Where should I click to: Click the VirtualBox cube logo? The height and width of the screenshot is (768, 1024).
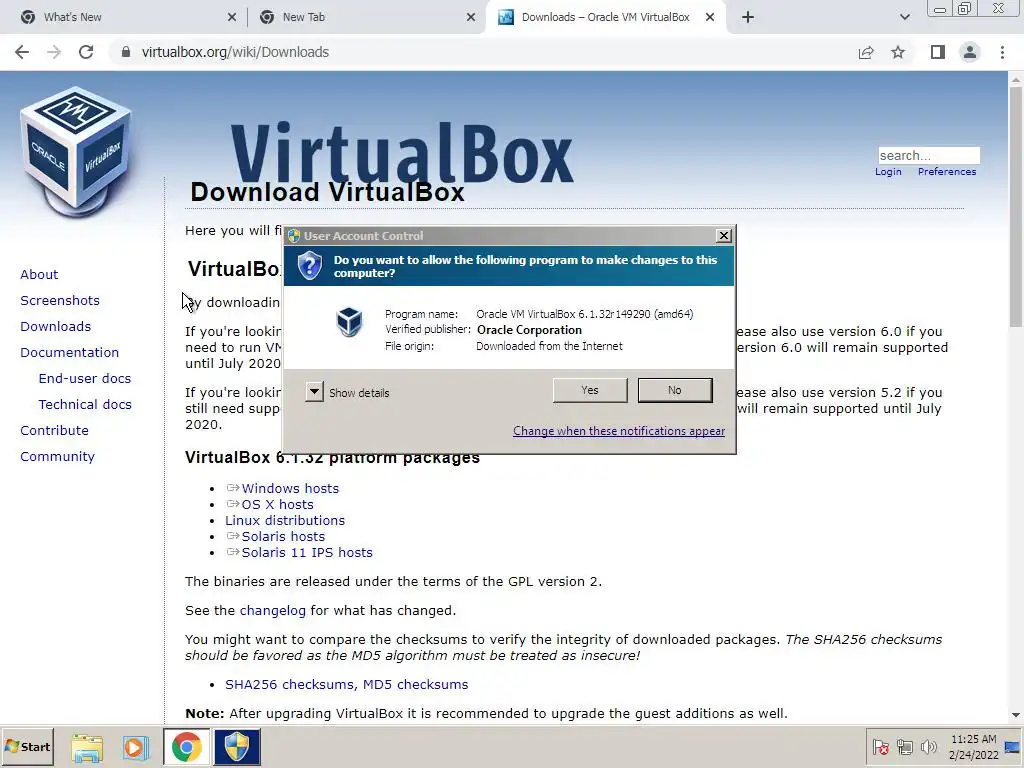pyautogui.click(x=76, y=150)
